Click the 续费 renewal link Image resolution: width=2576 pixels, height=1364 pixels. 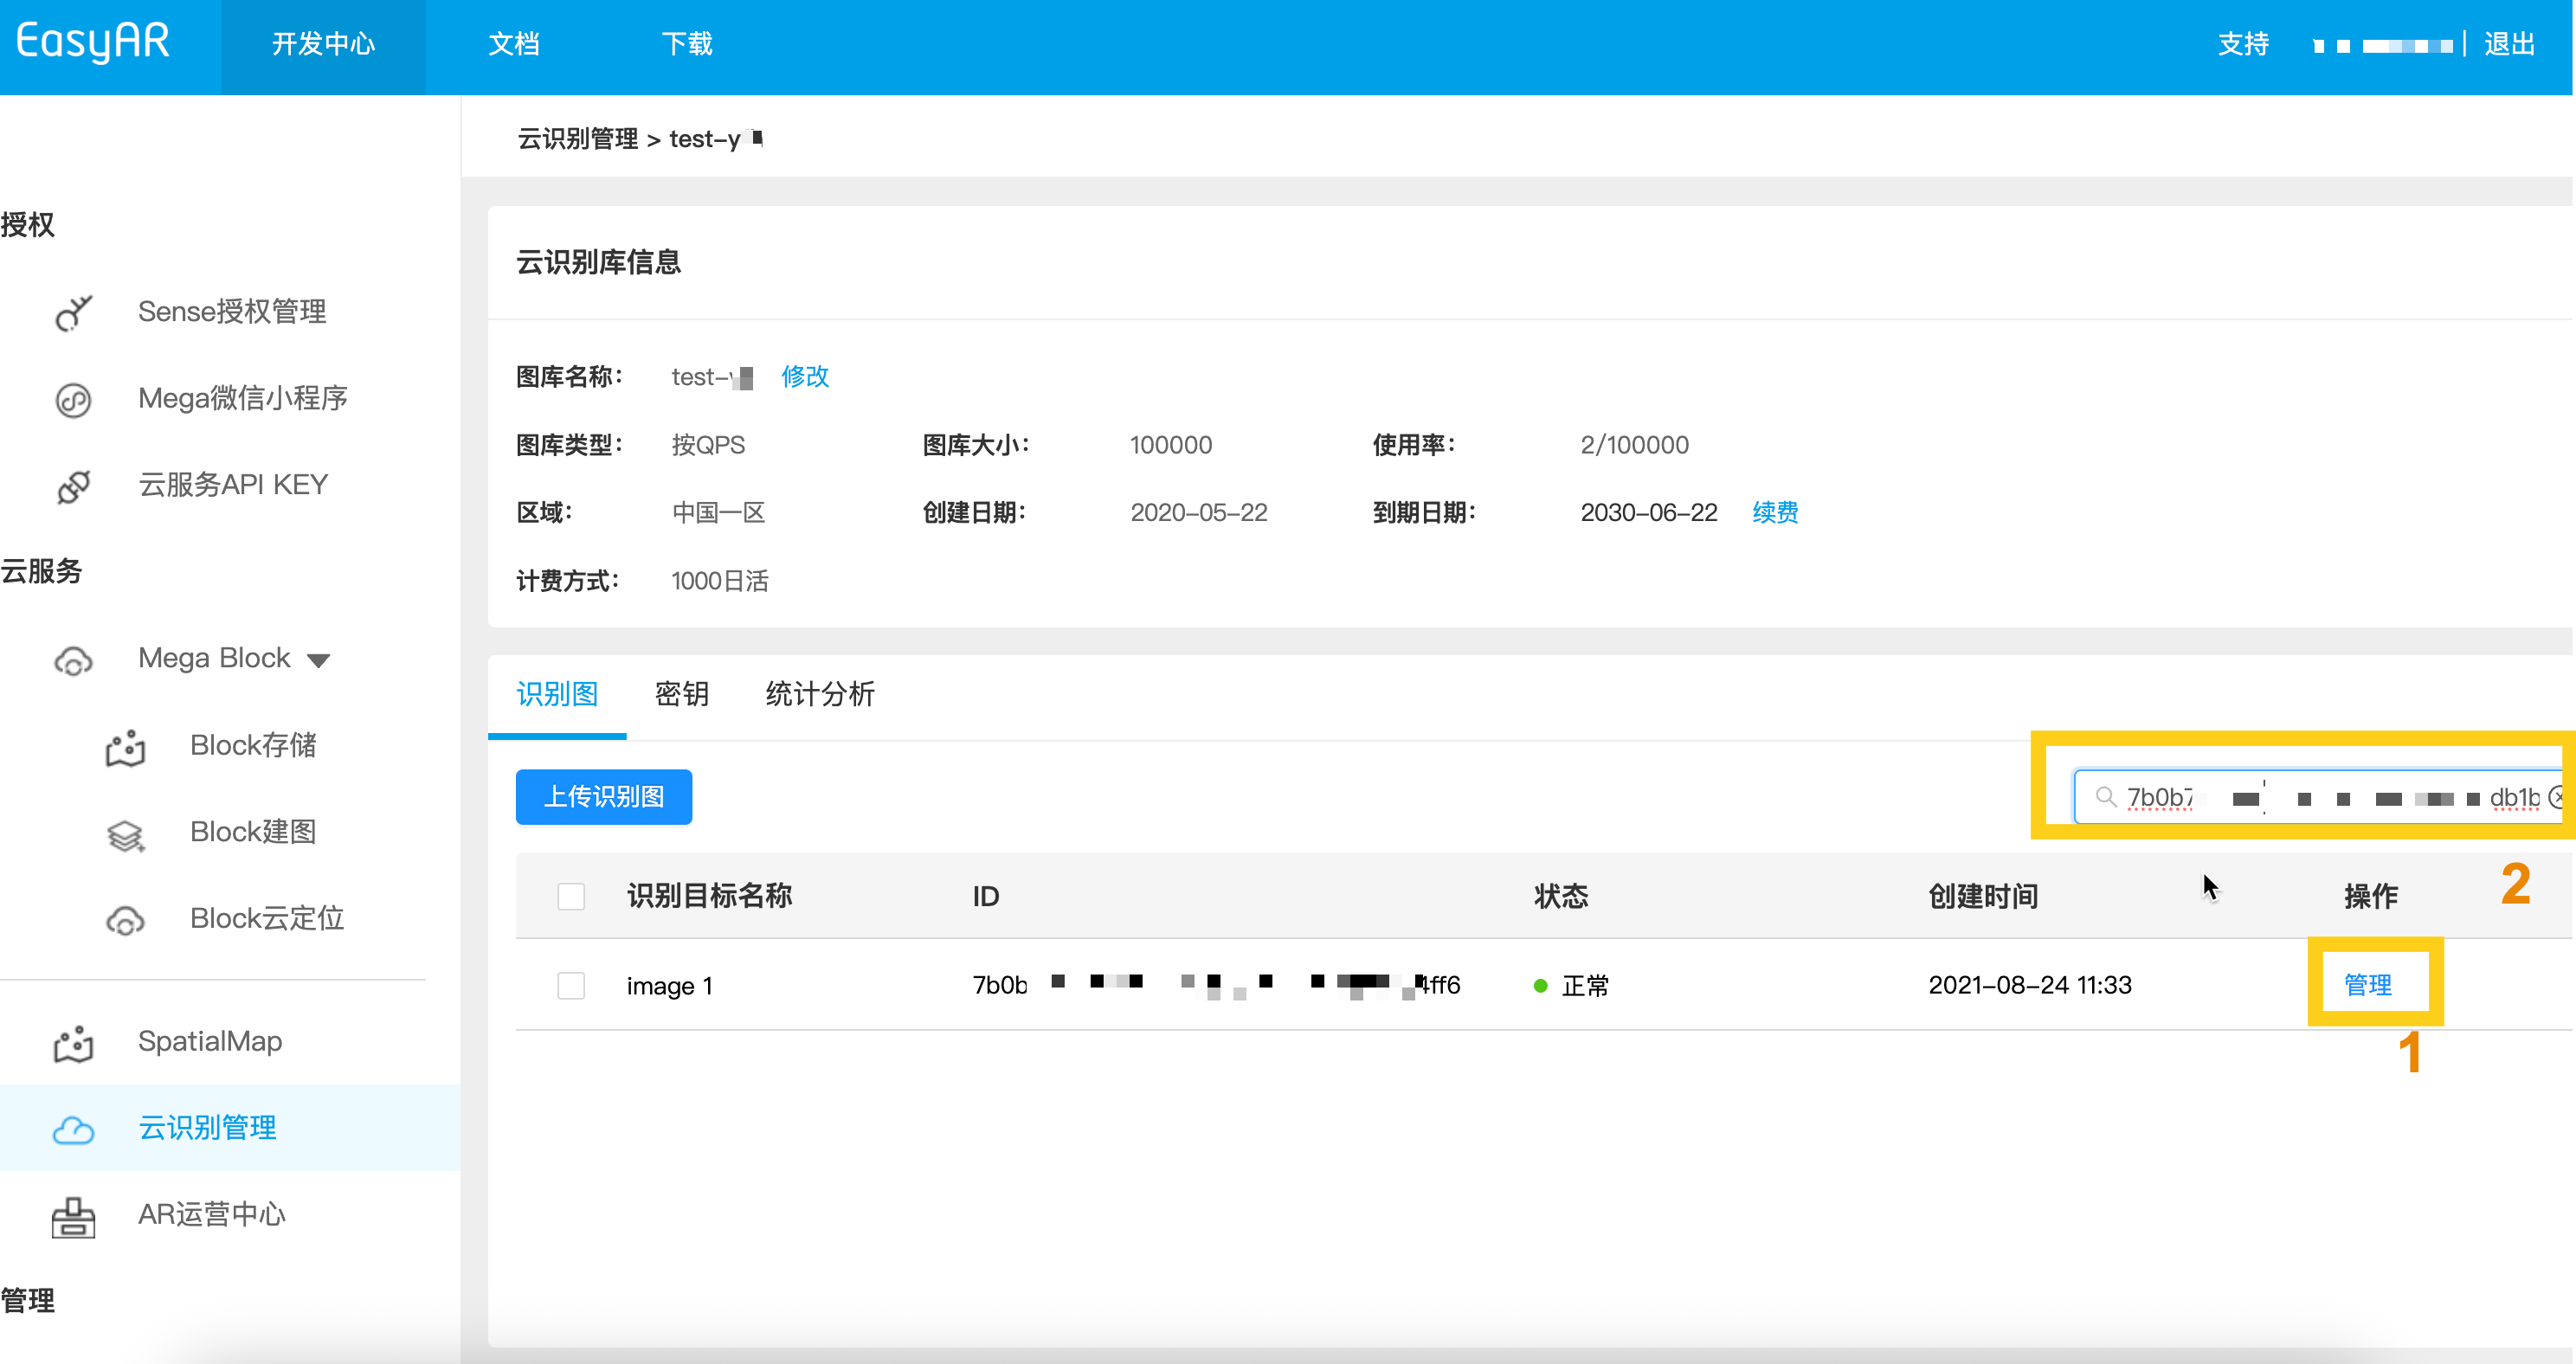[1775, 513]
